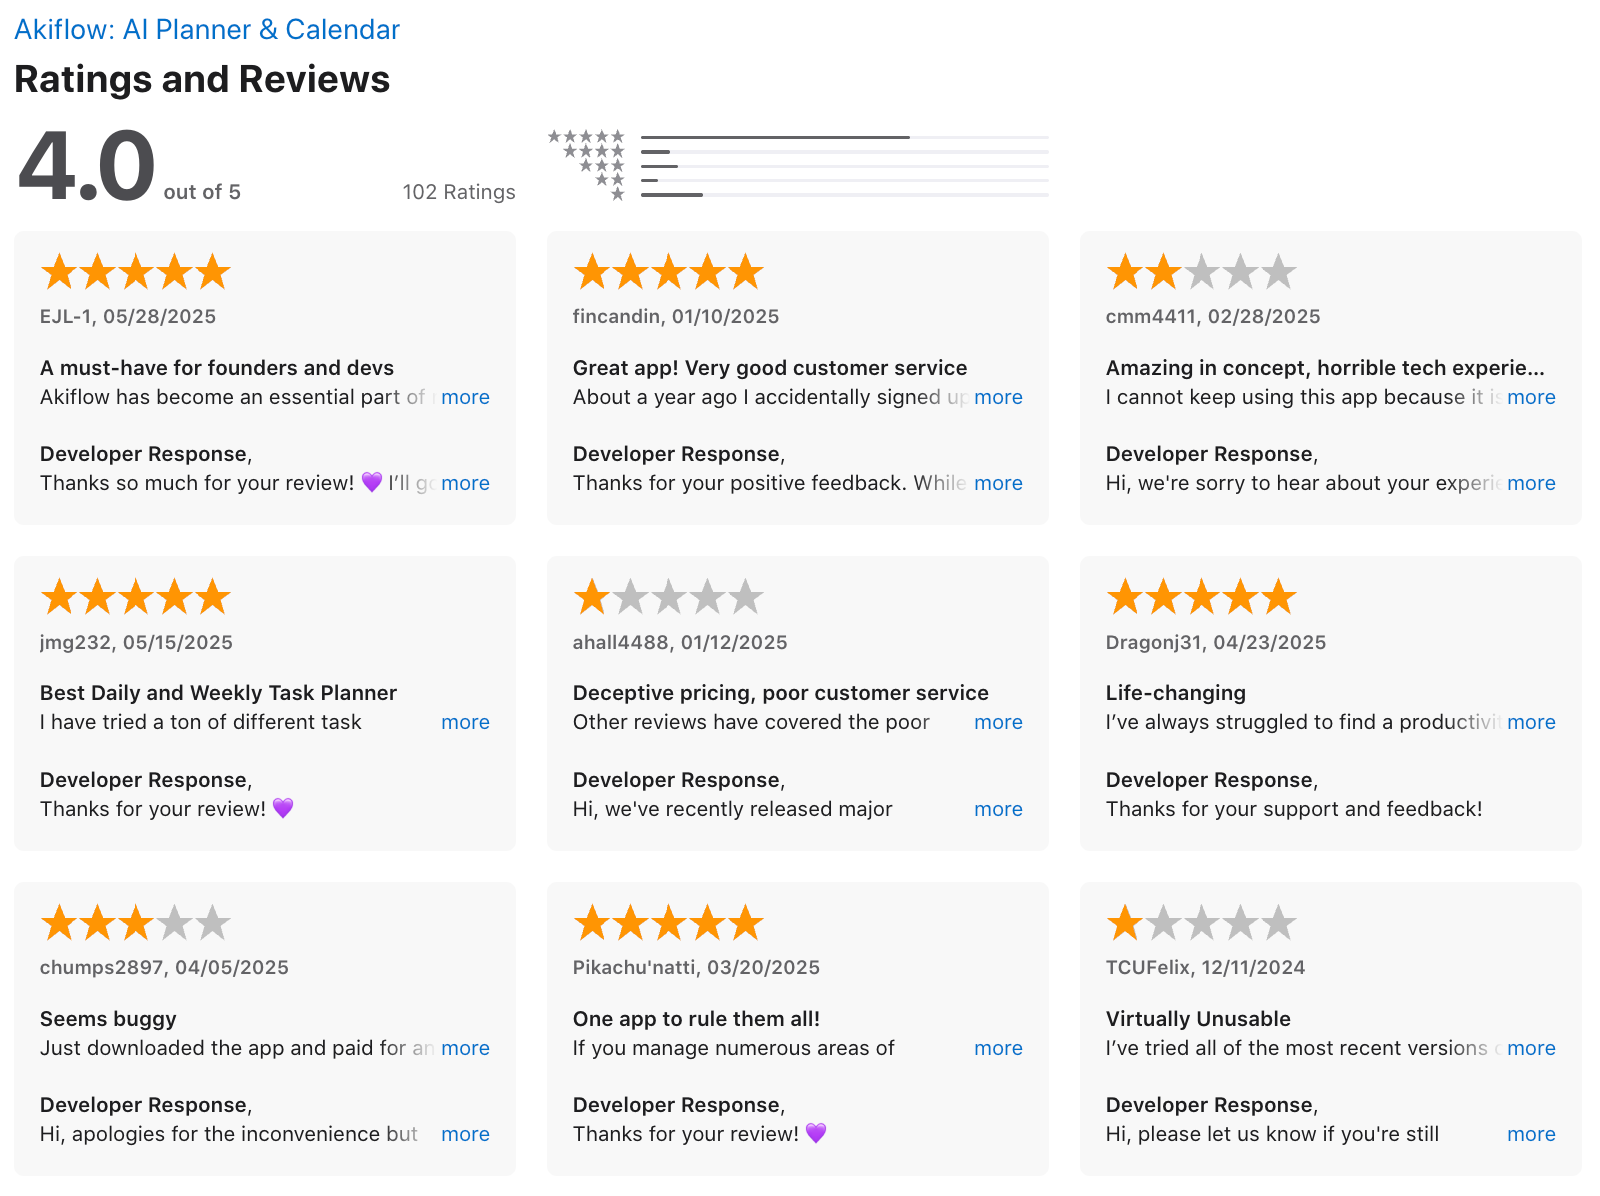This screenshot has width=1600, height=1196.
Task: Expand developer response under 'Virtually Unusable' review
Action: pyautogui.click(x=1531, y=1134)
